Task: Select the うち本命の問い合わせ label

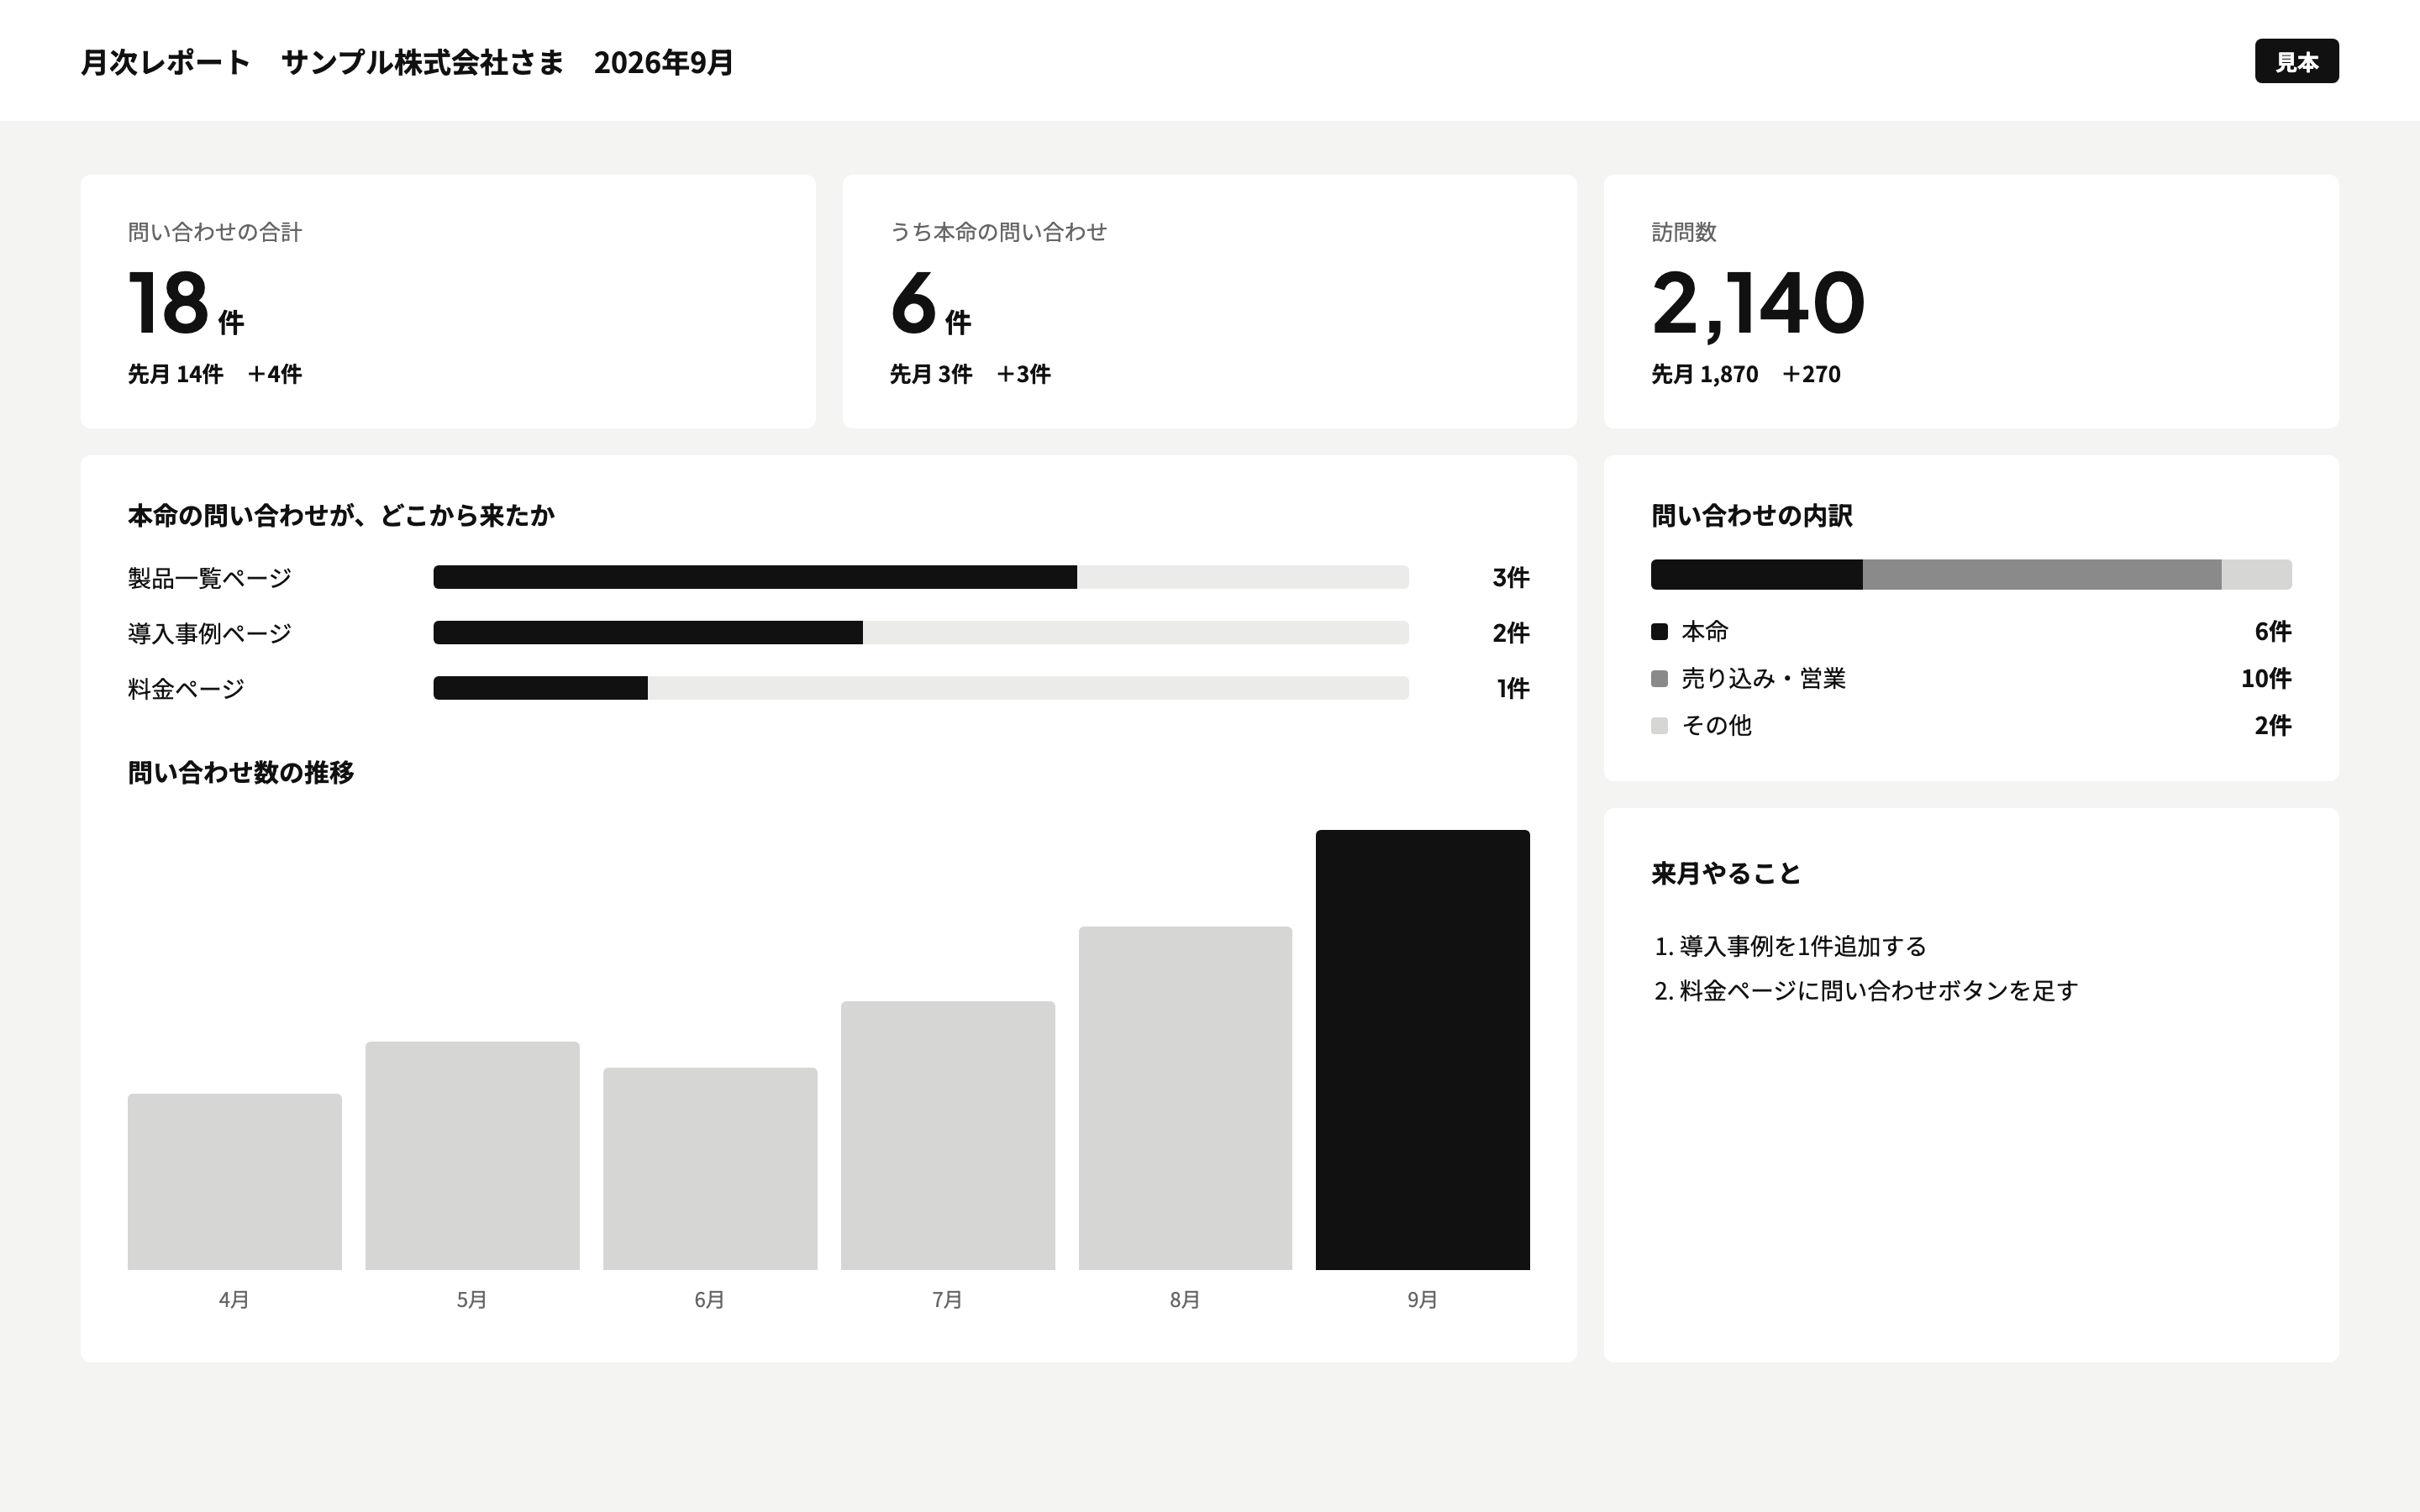Action: coord(998,232)
